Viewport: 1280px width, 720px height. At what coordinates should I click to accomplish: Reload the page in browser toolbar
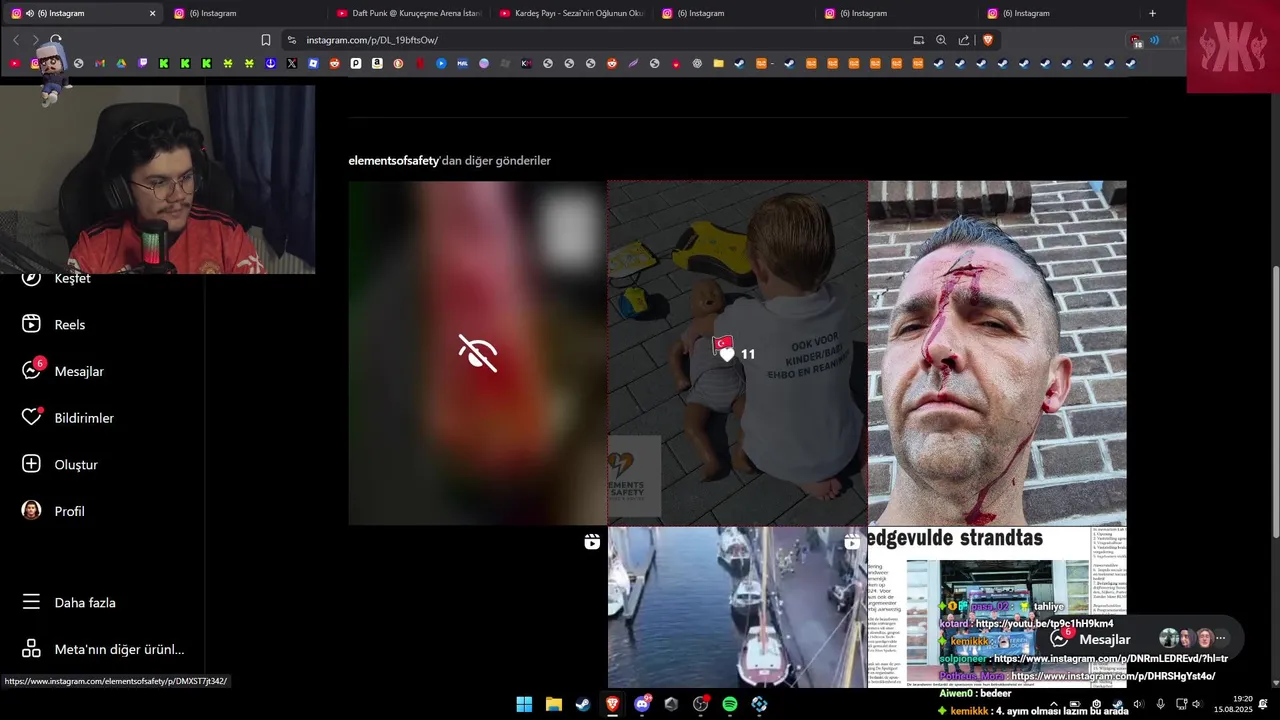pos(56,40)
